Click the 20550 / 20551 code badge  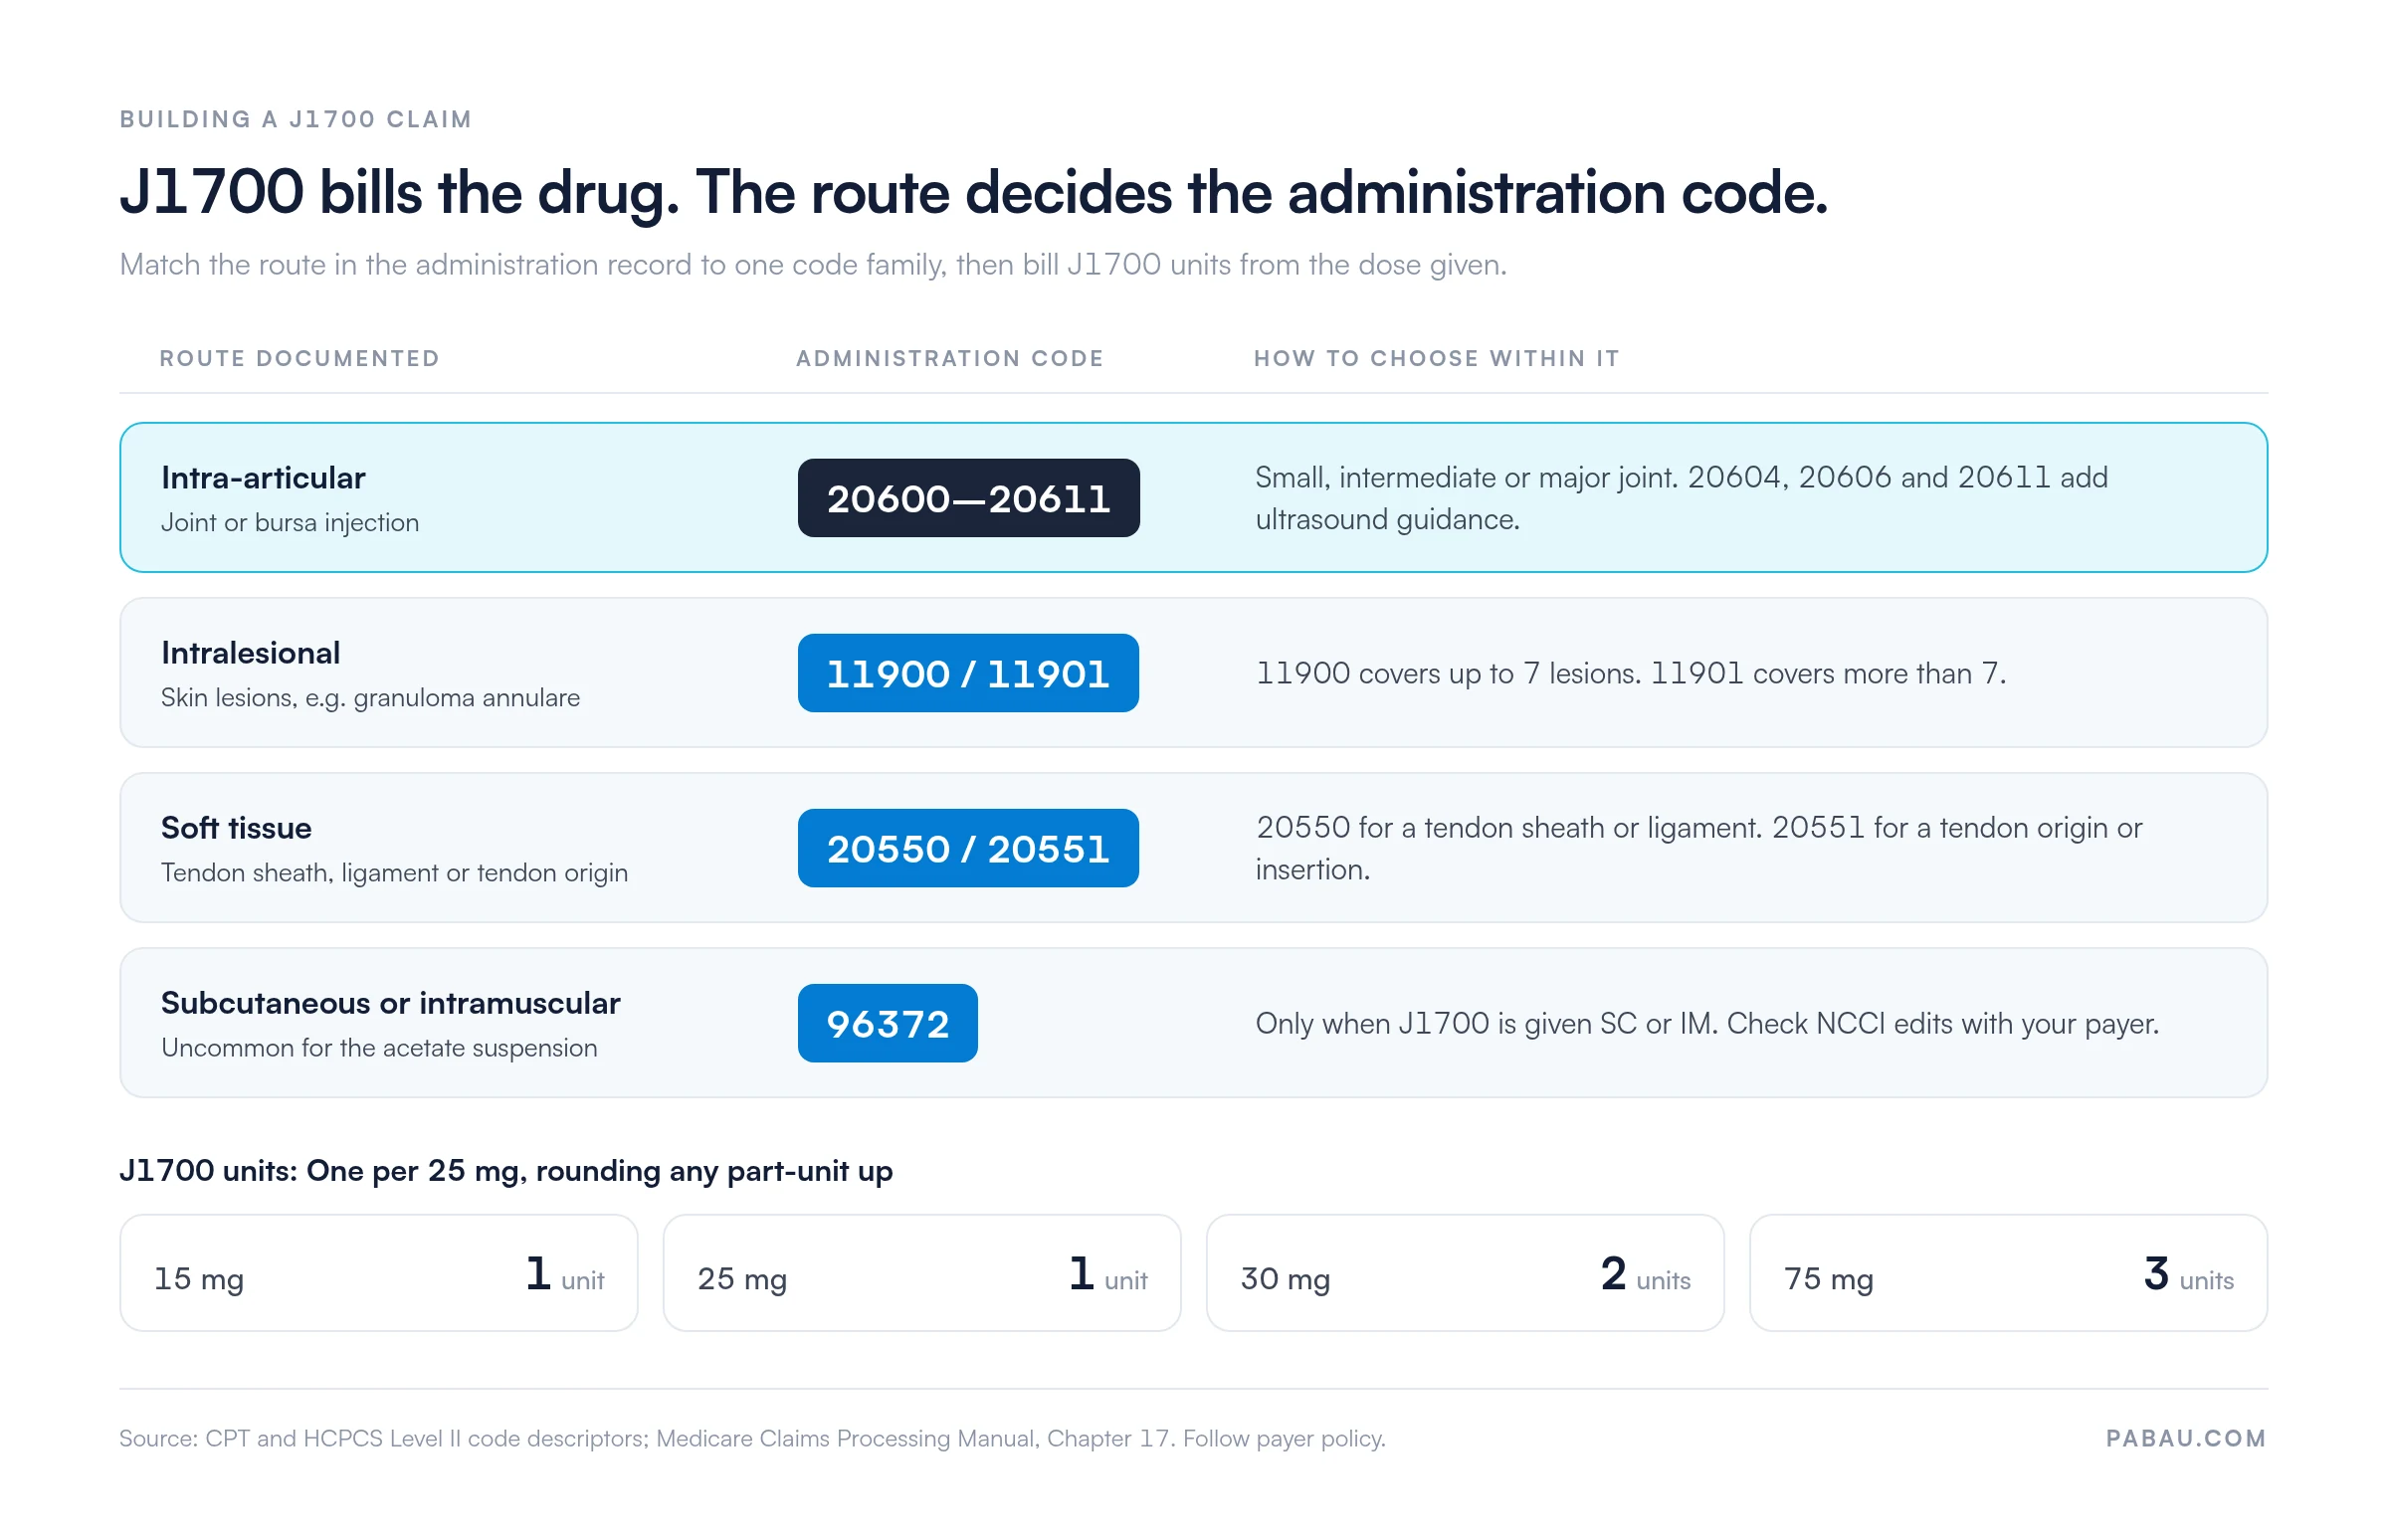pos(968,848)
